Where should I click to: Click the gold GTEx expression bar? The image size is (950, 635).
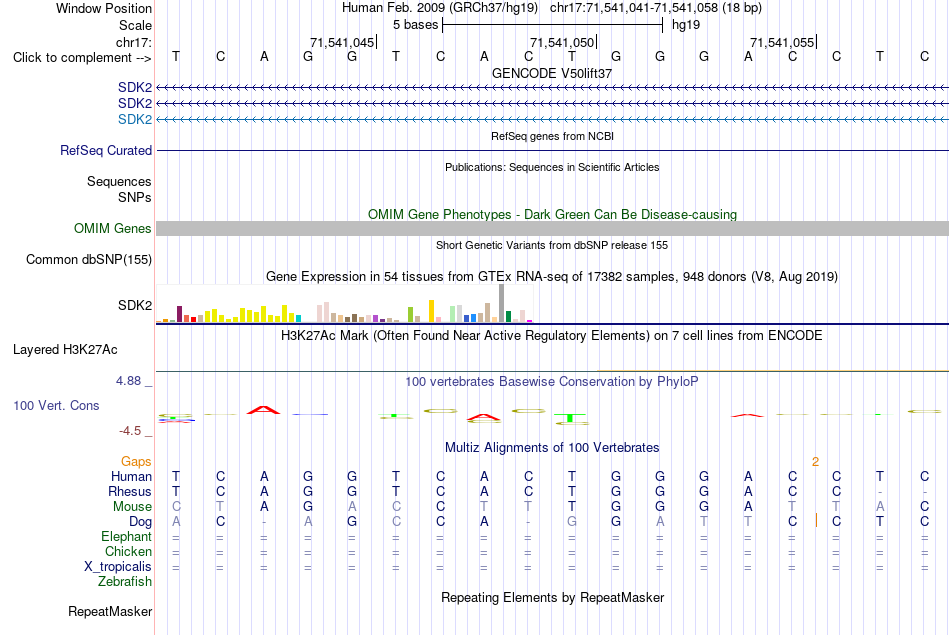(431, 311)
